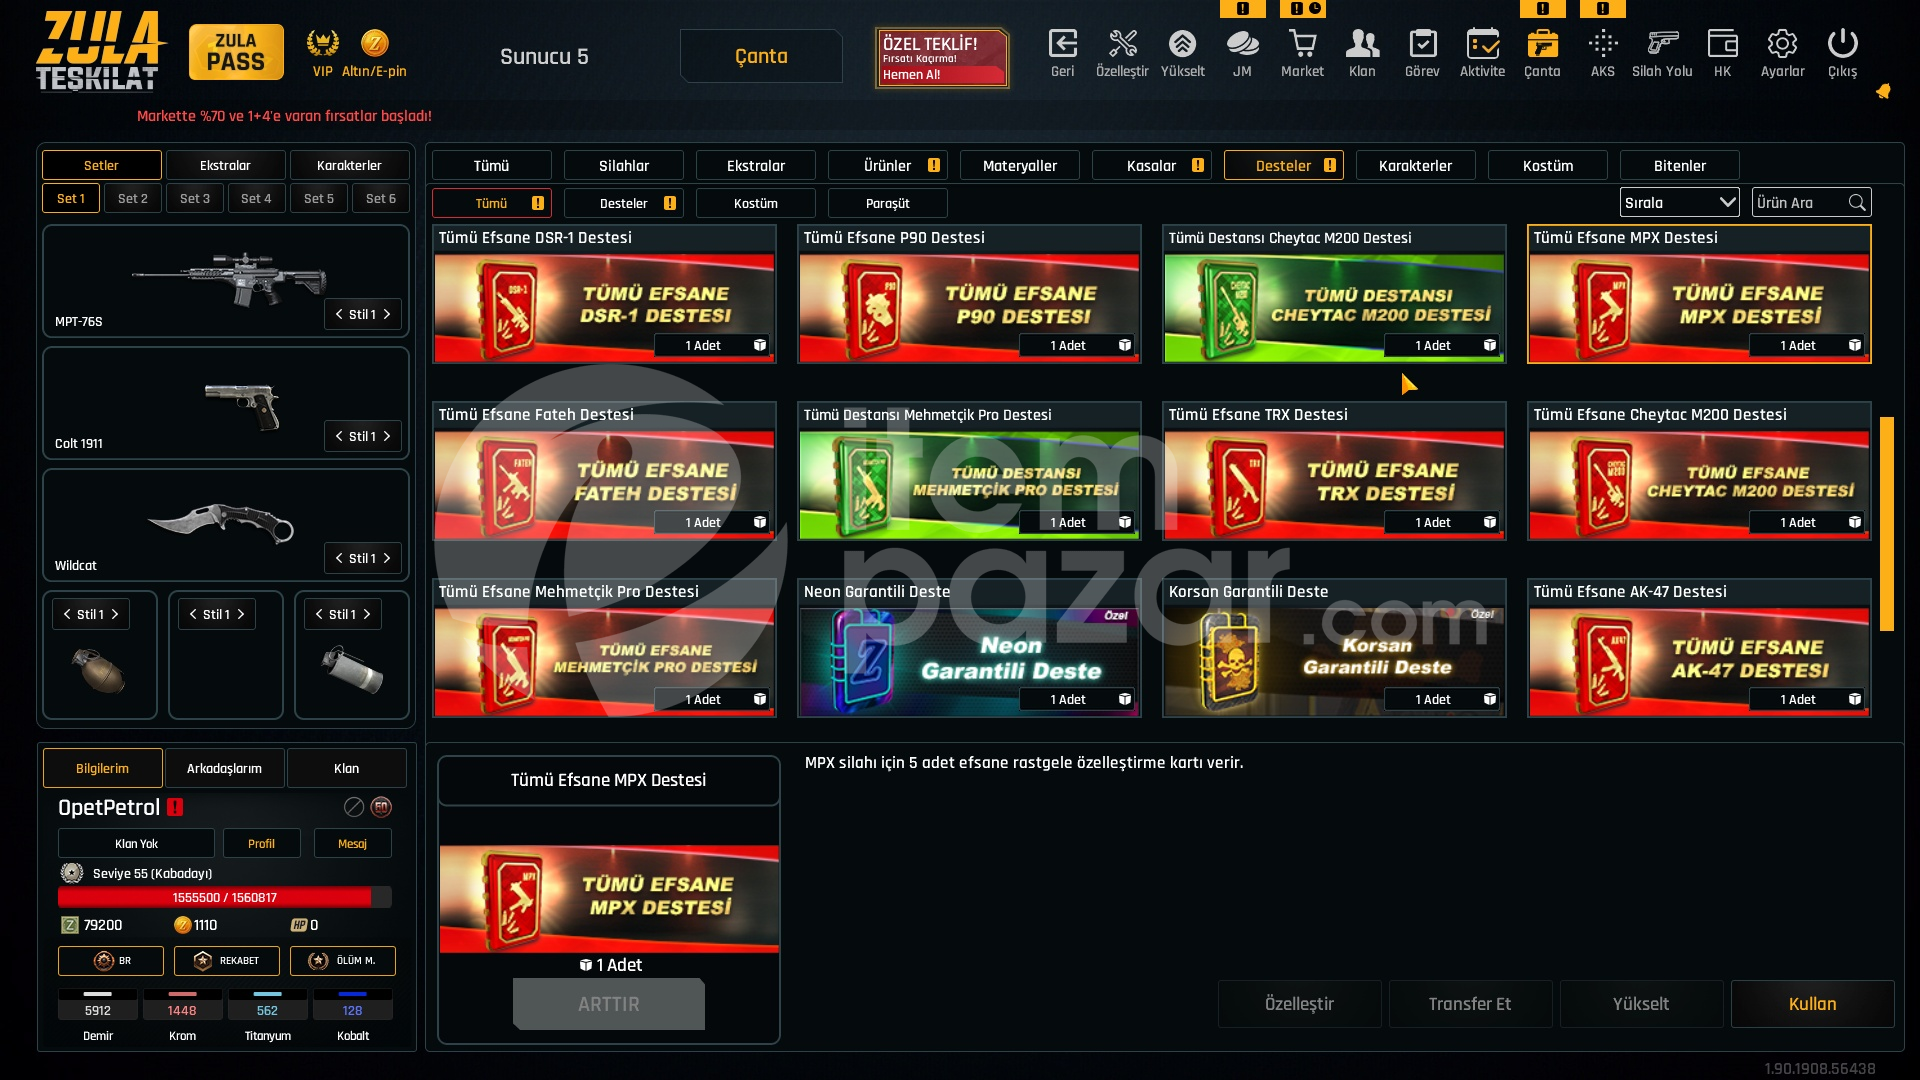
Task: Switch to the Kasalar category tab
Action: [1152, 165]
